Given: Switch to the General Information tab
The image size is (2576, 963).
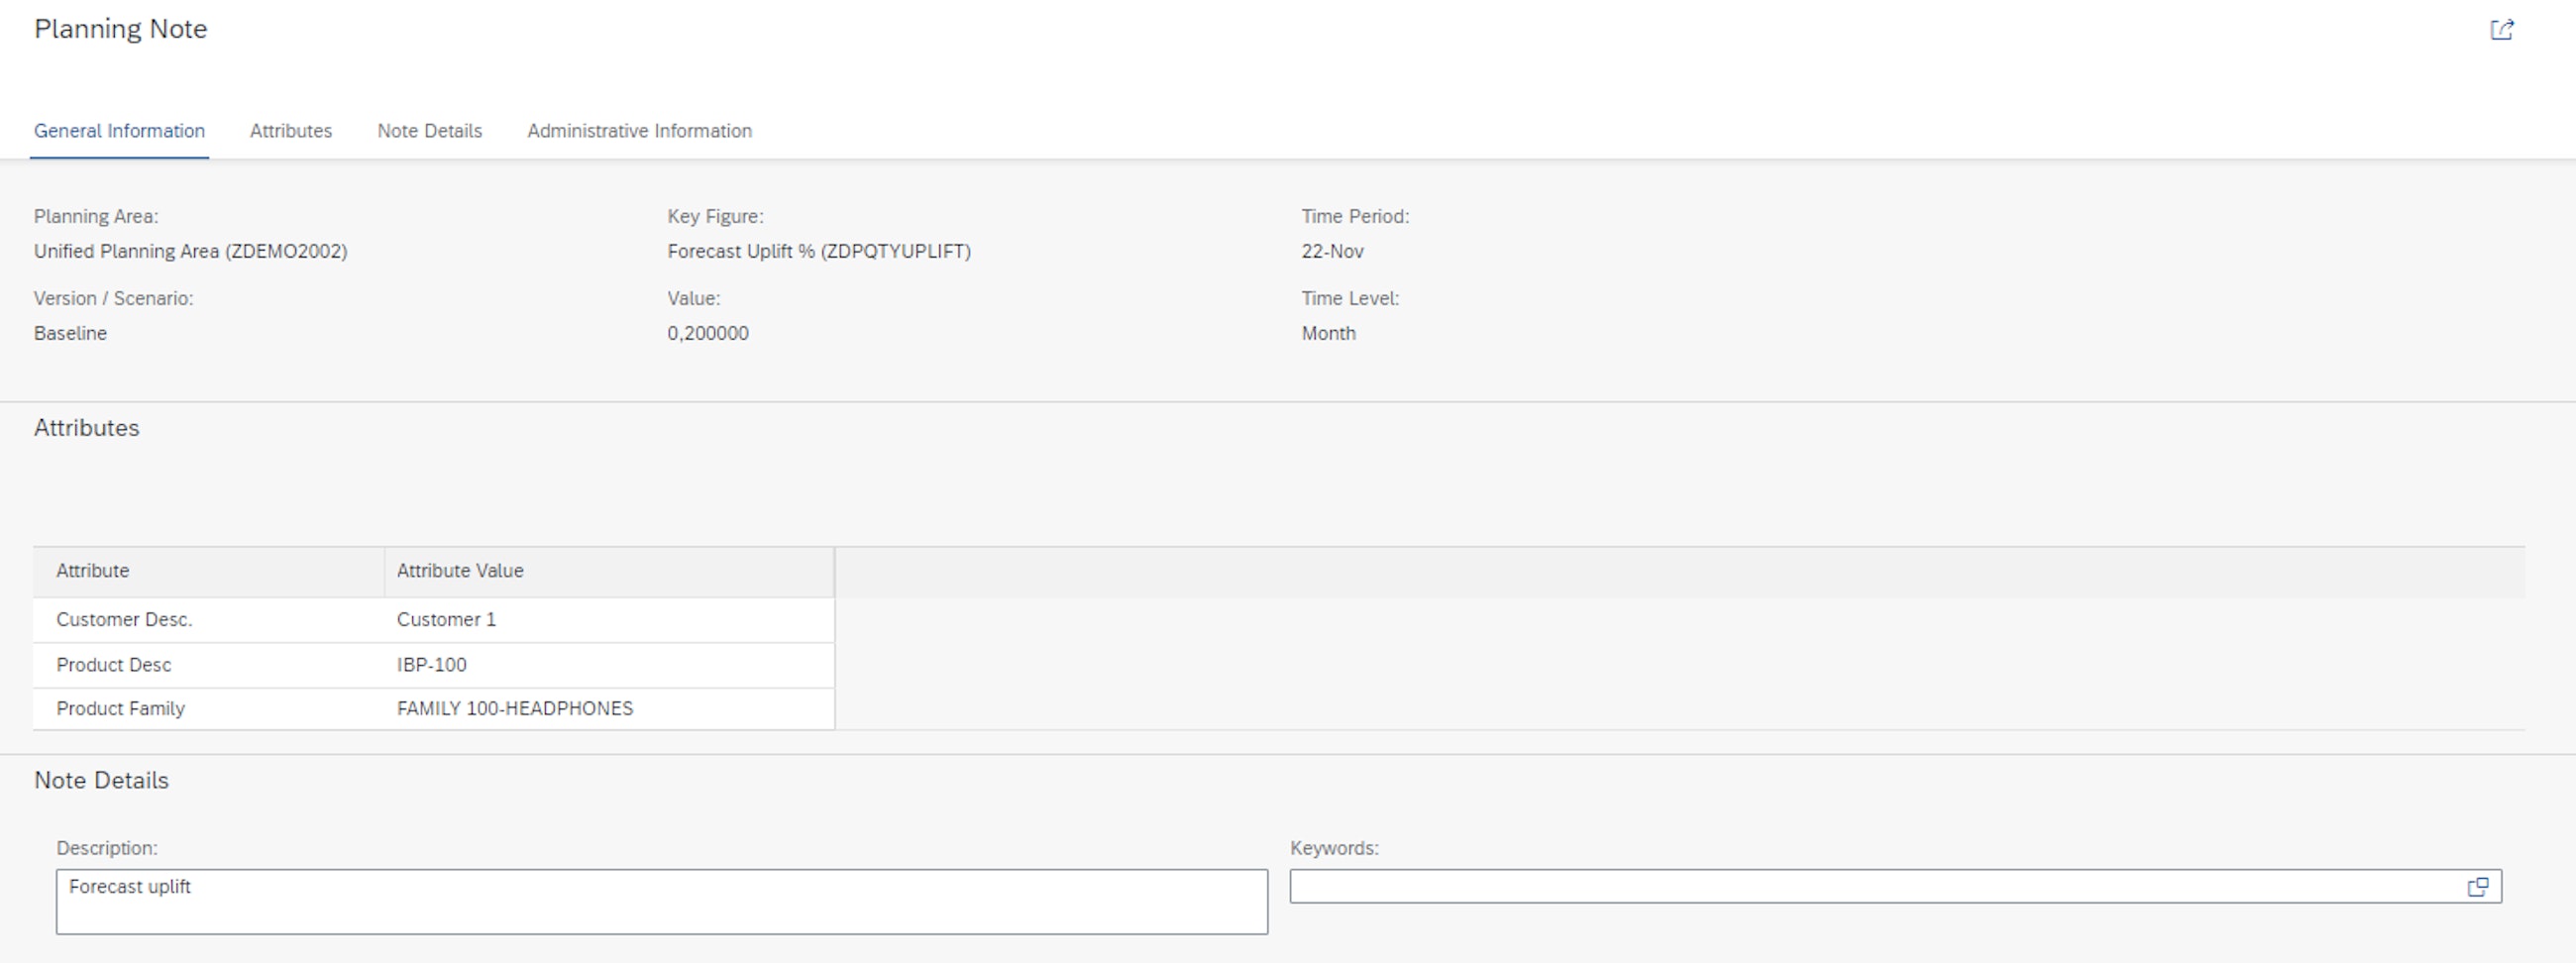Looking at the screenshot, I should click(119, 131).
